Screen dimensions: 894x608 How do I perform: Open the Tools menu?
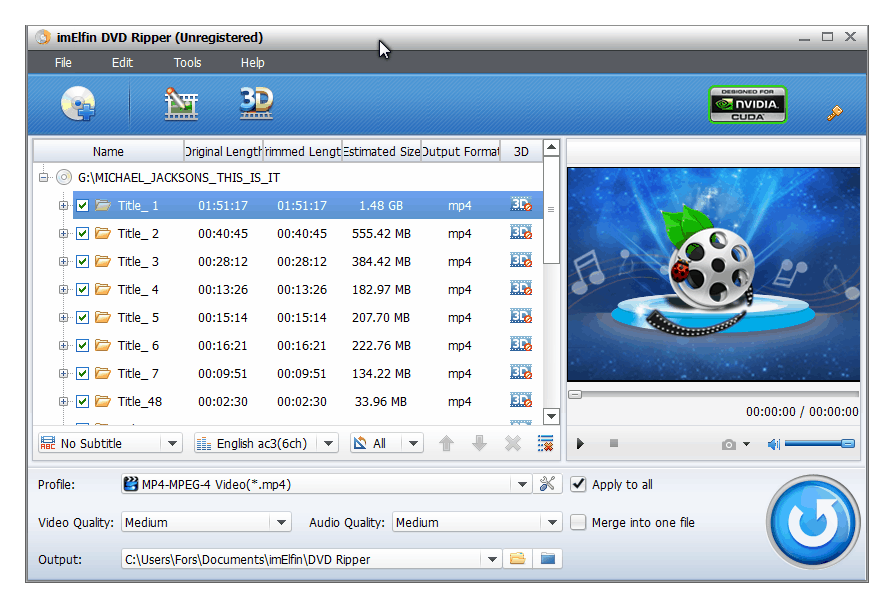[188, 63]
